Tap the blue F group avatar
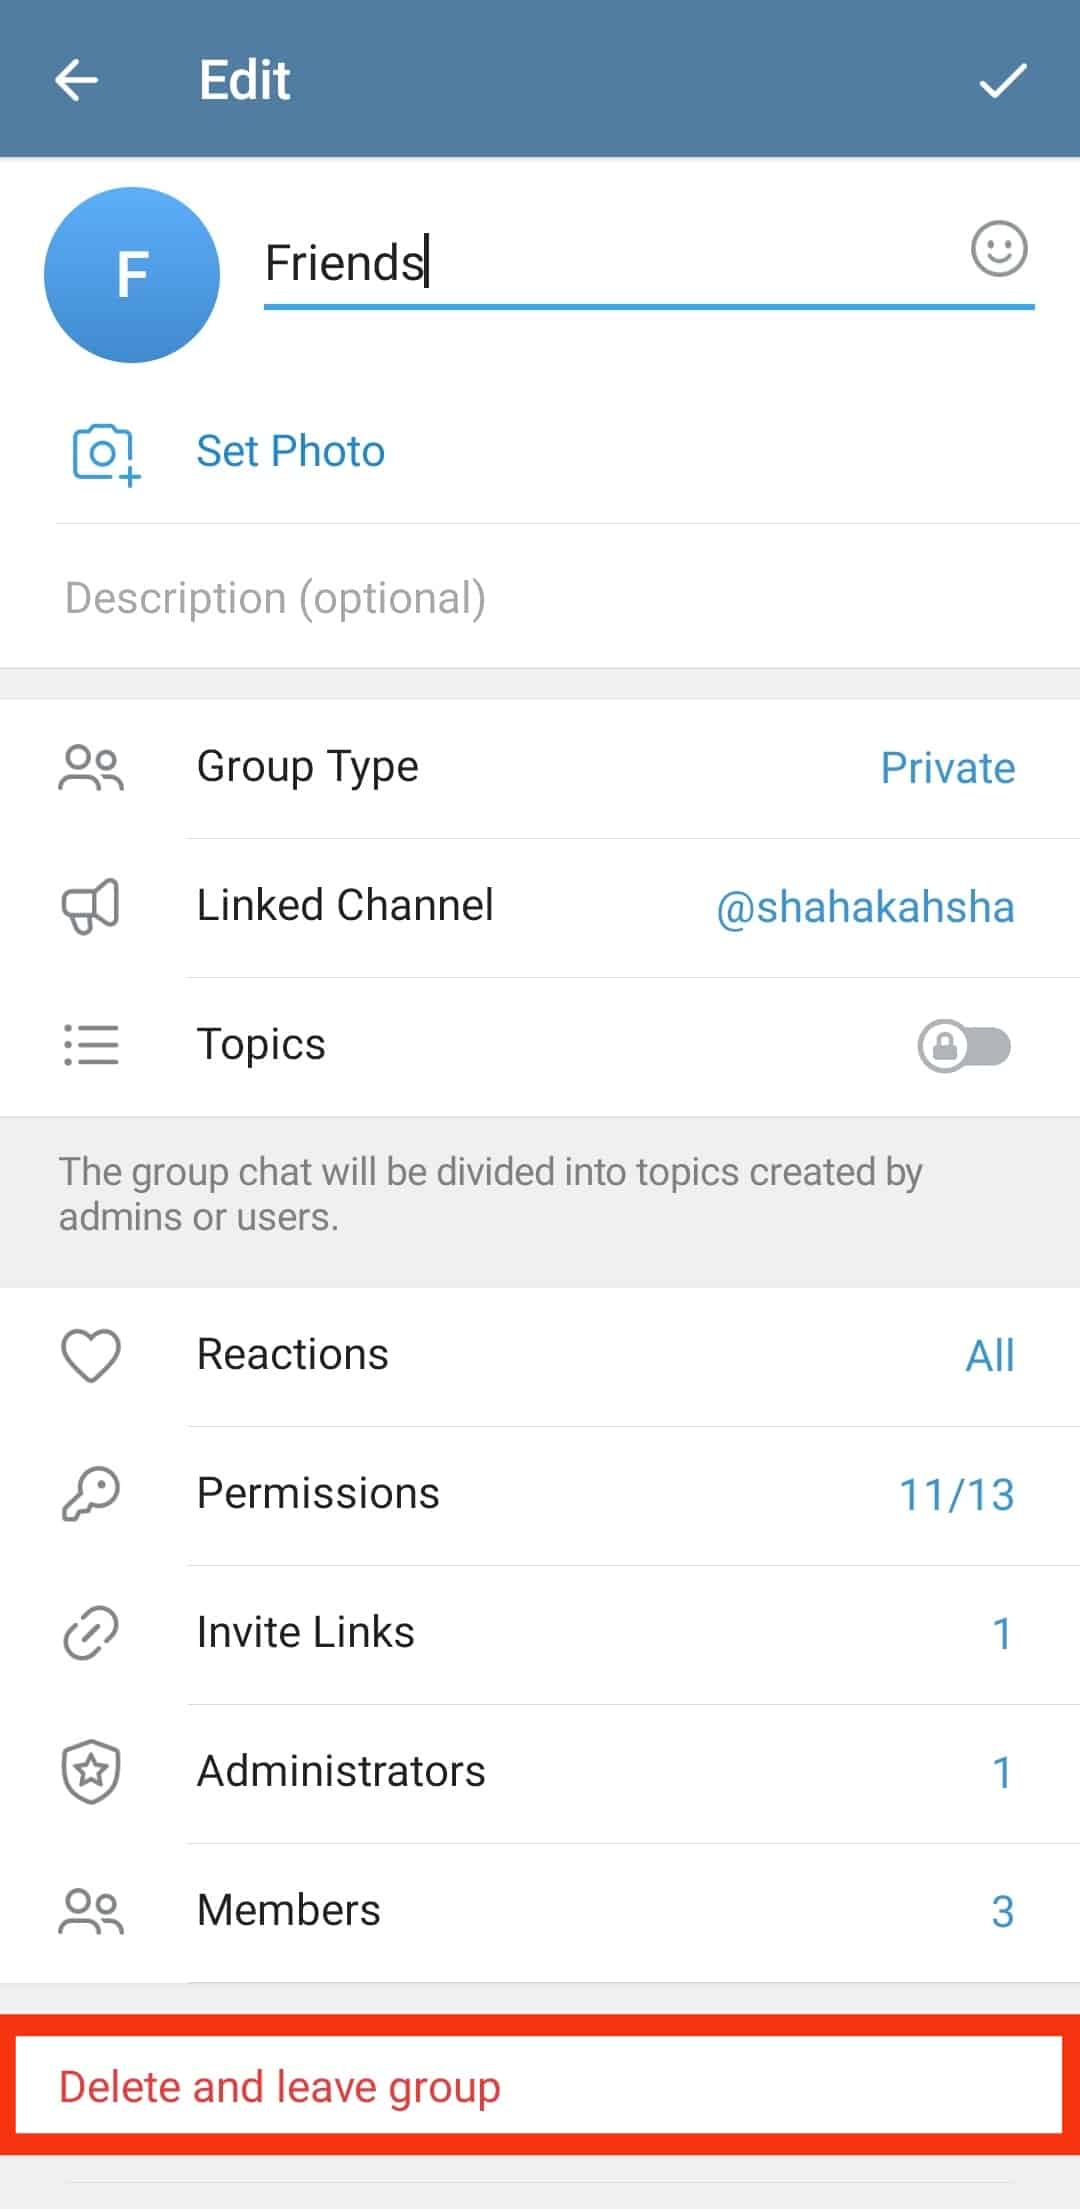 coord(132,275)
